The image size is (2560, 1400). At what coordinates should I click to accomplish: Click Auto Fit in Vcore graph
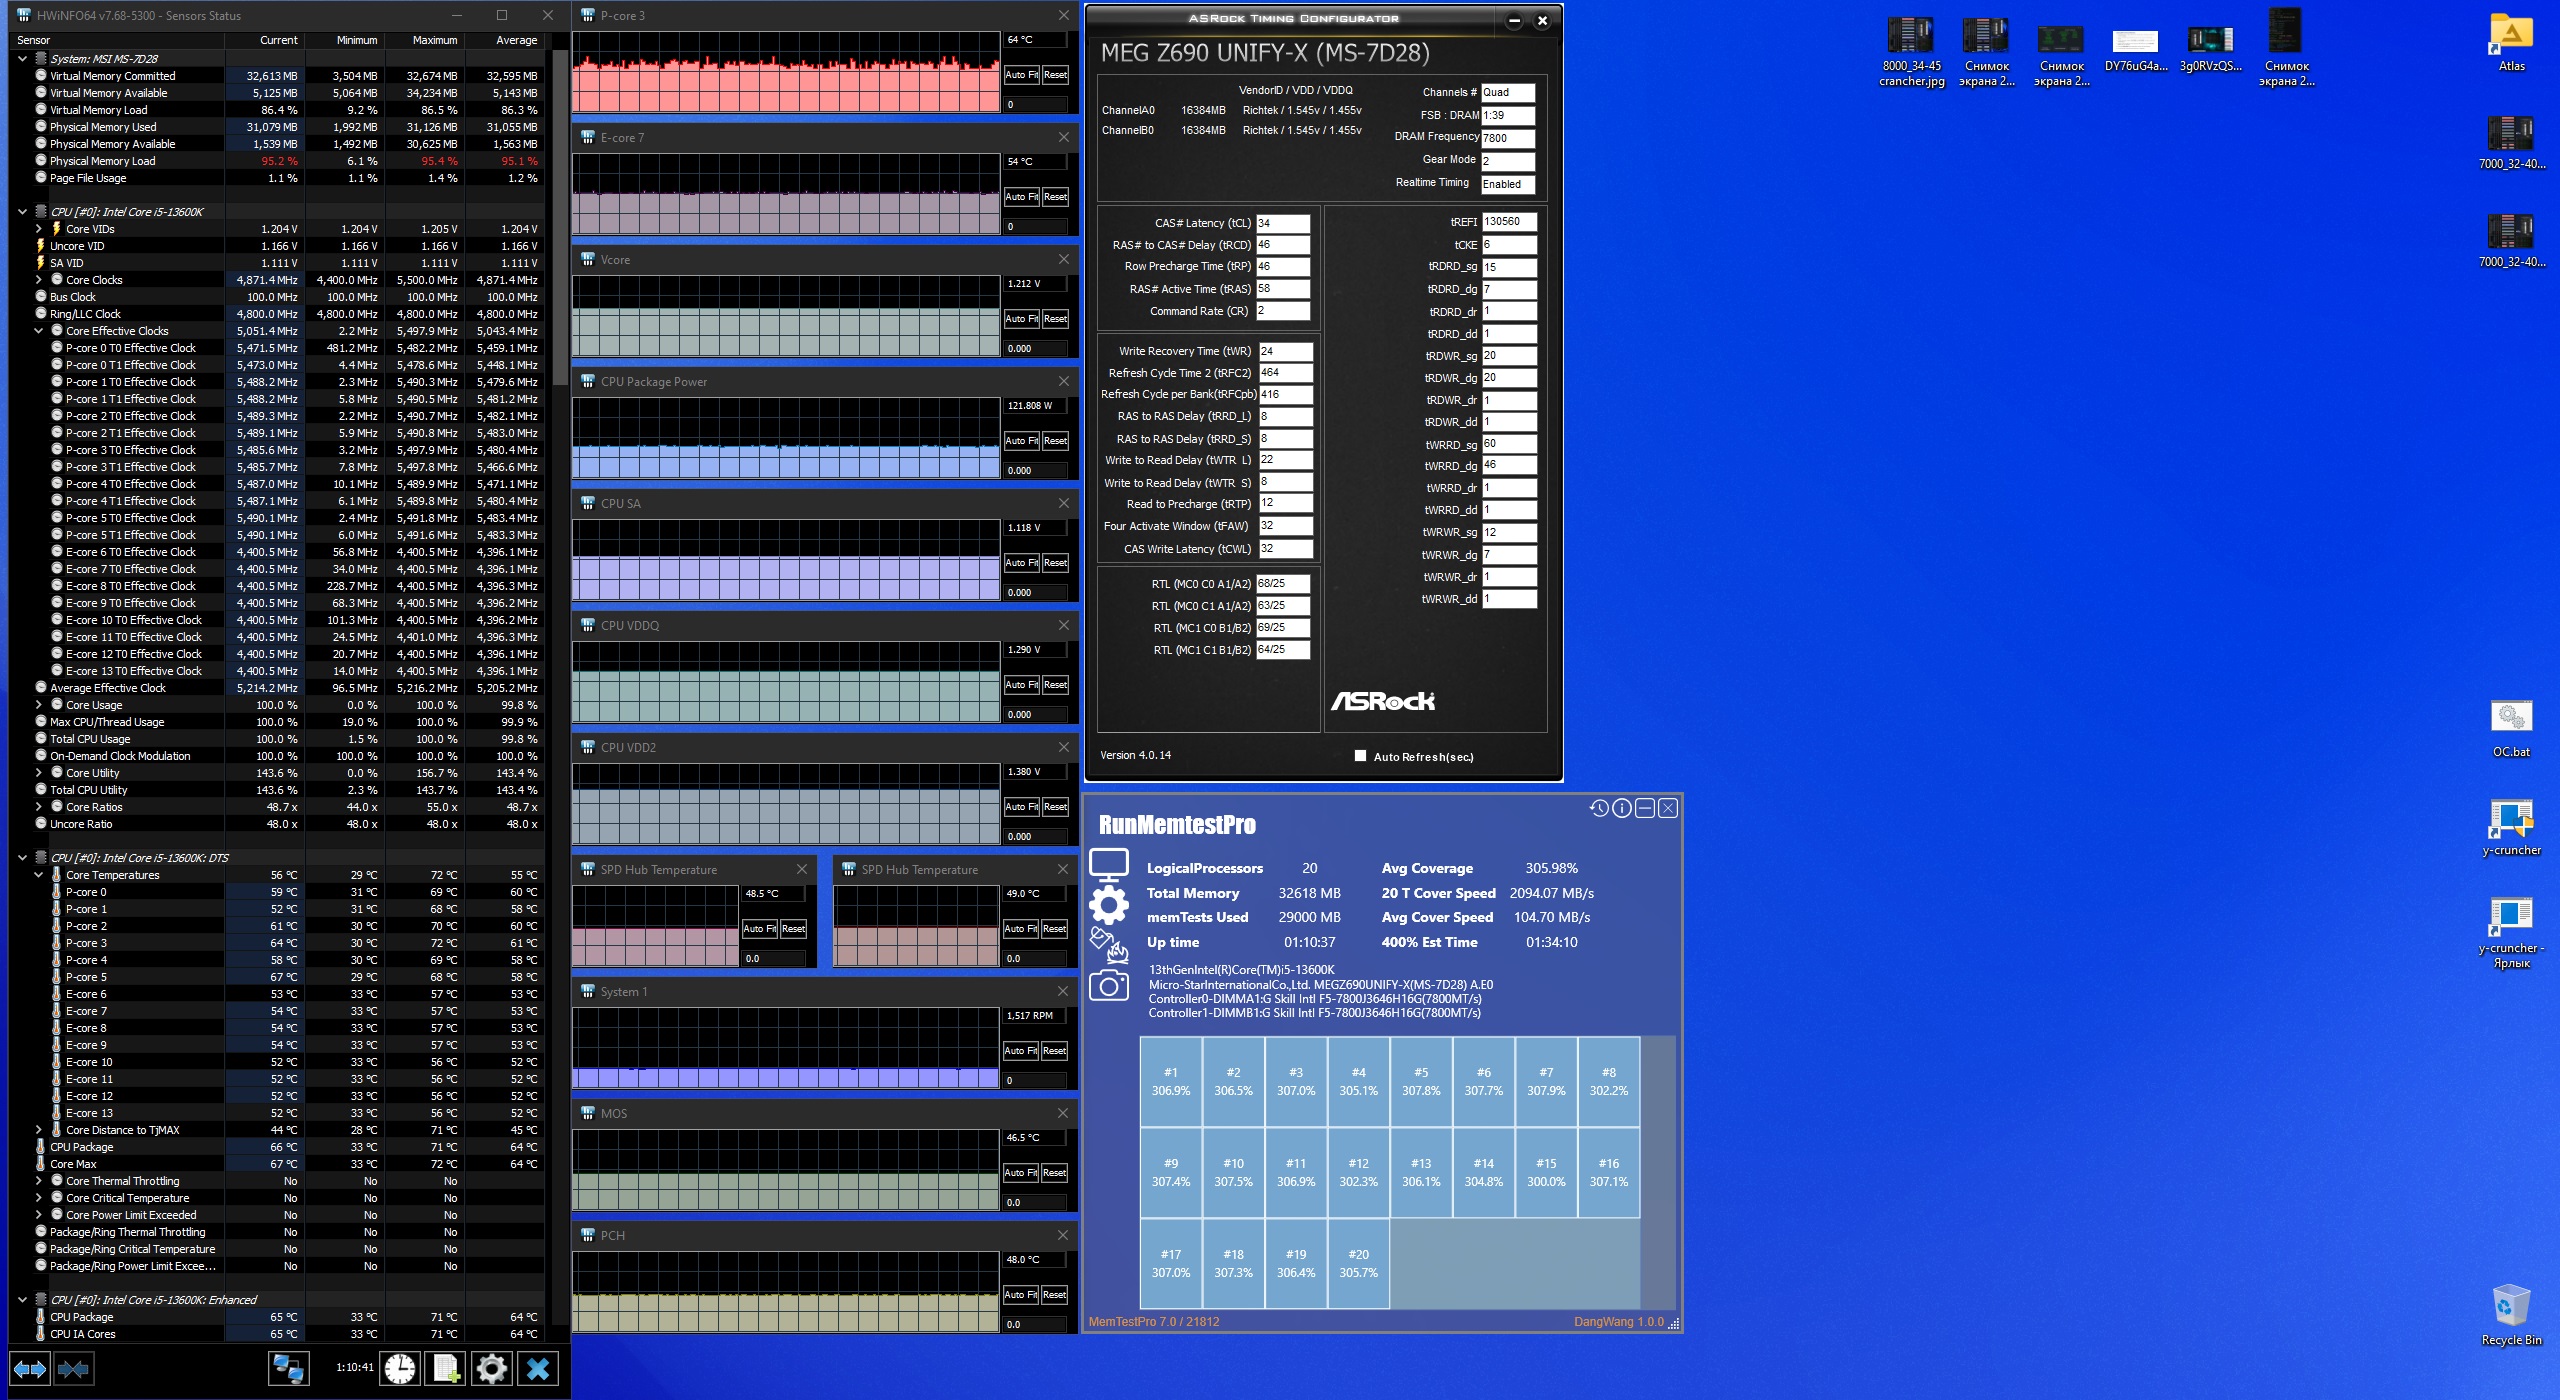click(x=1021, y=319)
